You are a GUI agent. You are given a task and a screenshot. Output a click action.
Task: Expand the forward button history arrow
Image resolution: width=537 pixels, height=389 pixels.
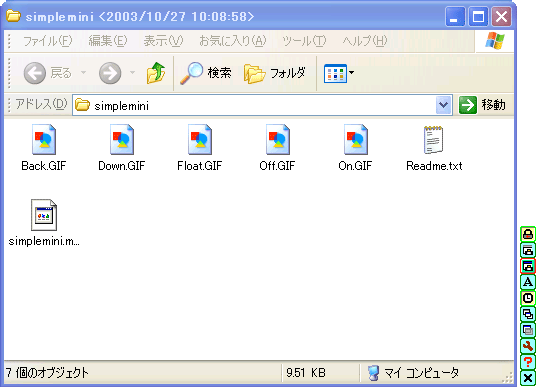(x=132, y=73)
